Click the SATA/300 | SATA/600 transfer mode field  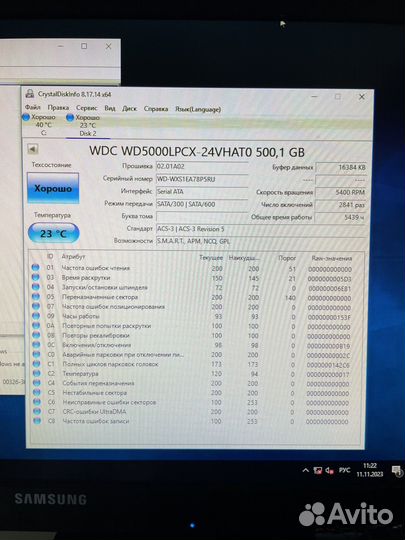202,204
